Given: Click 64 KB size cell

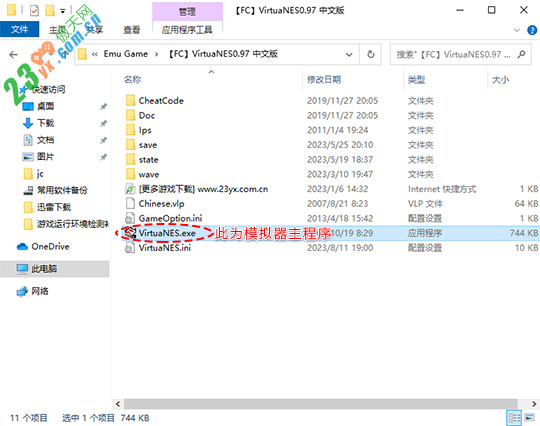Looking at the screenshot, I should point(526,204).
